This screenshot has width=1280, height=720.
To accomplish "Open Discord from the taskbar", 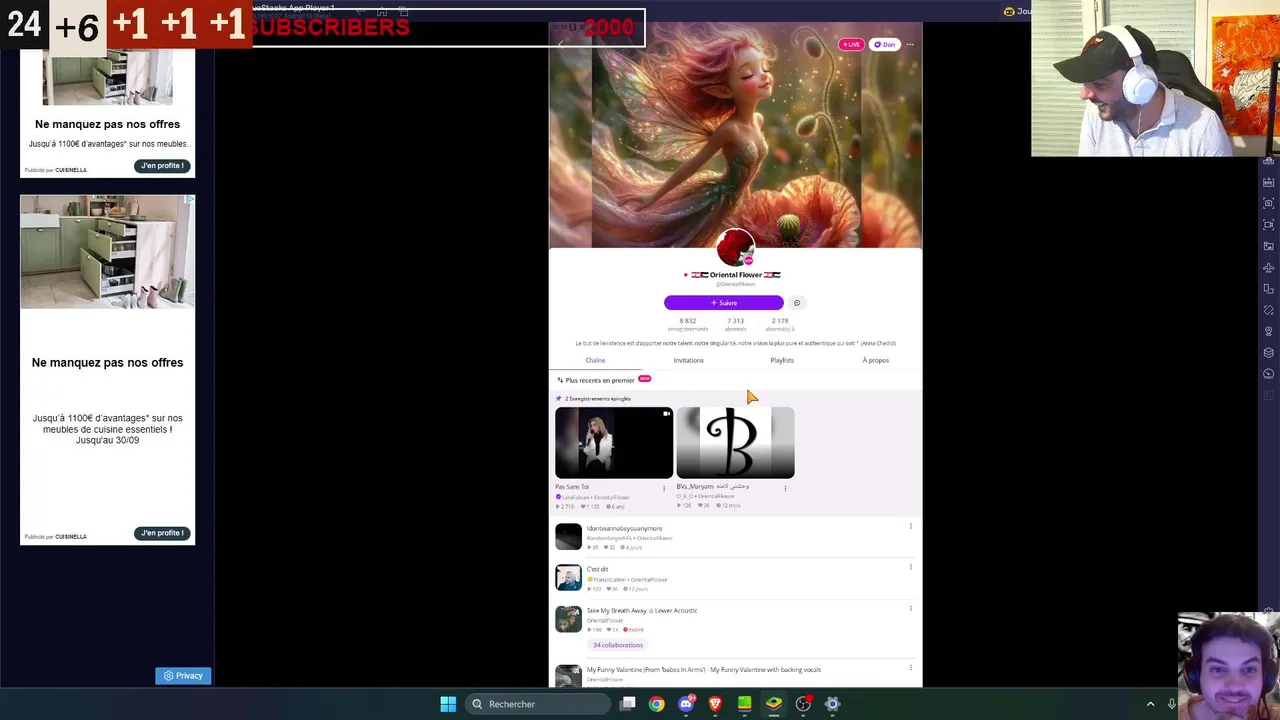I will (x=686, y=704).
